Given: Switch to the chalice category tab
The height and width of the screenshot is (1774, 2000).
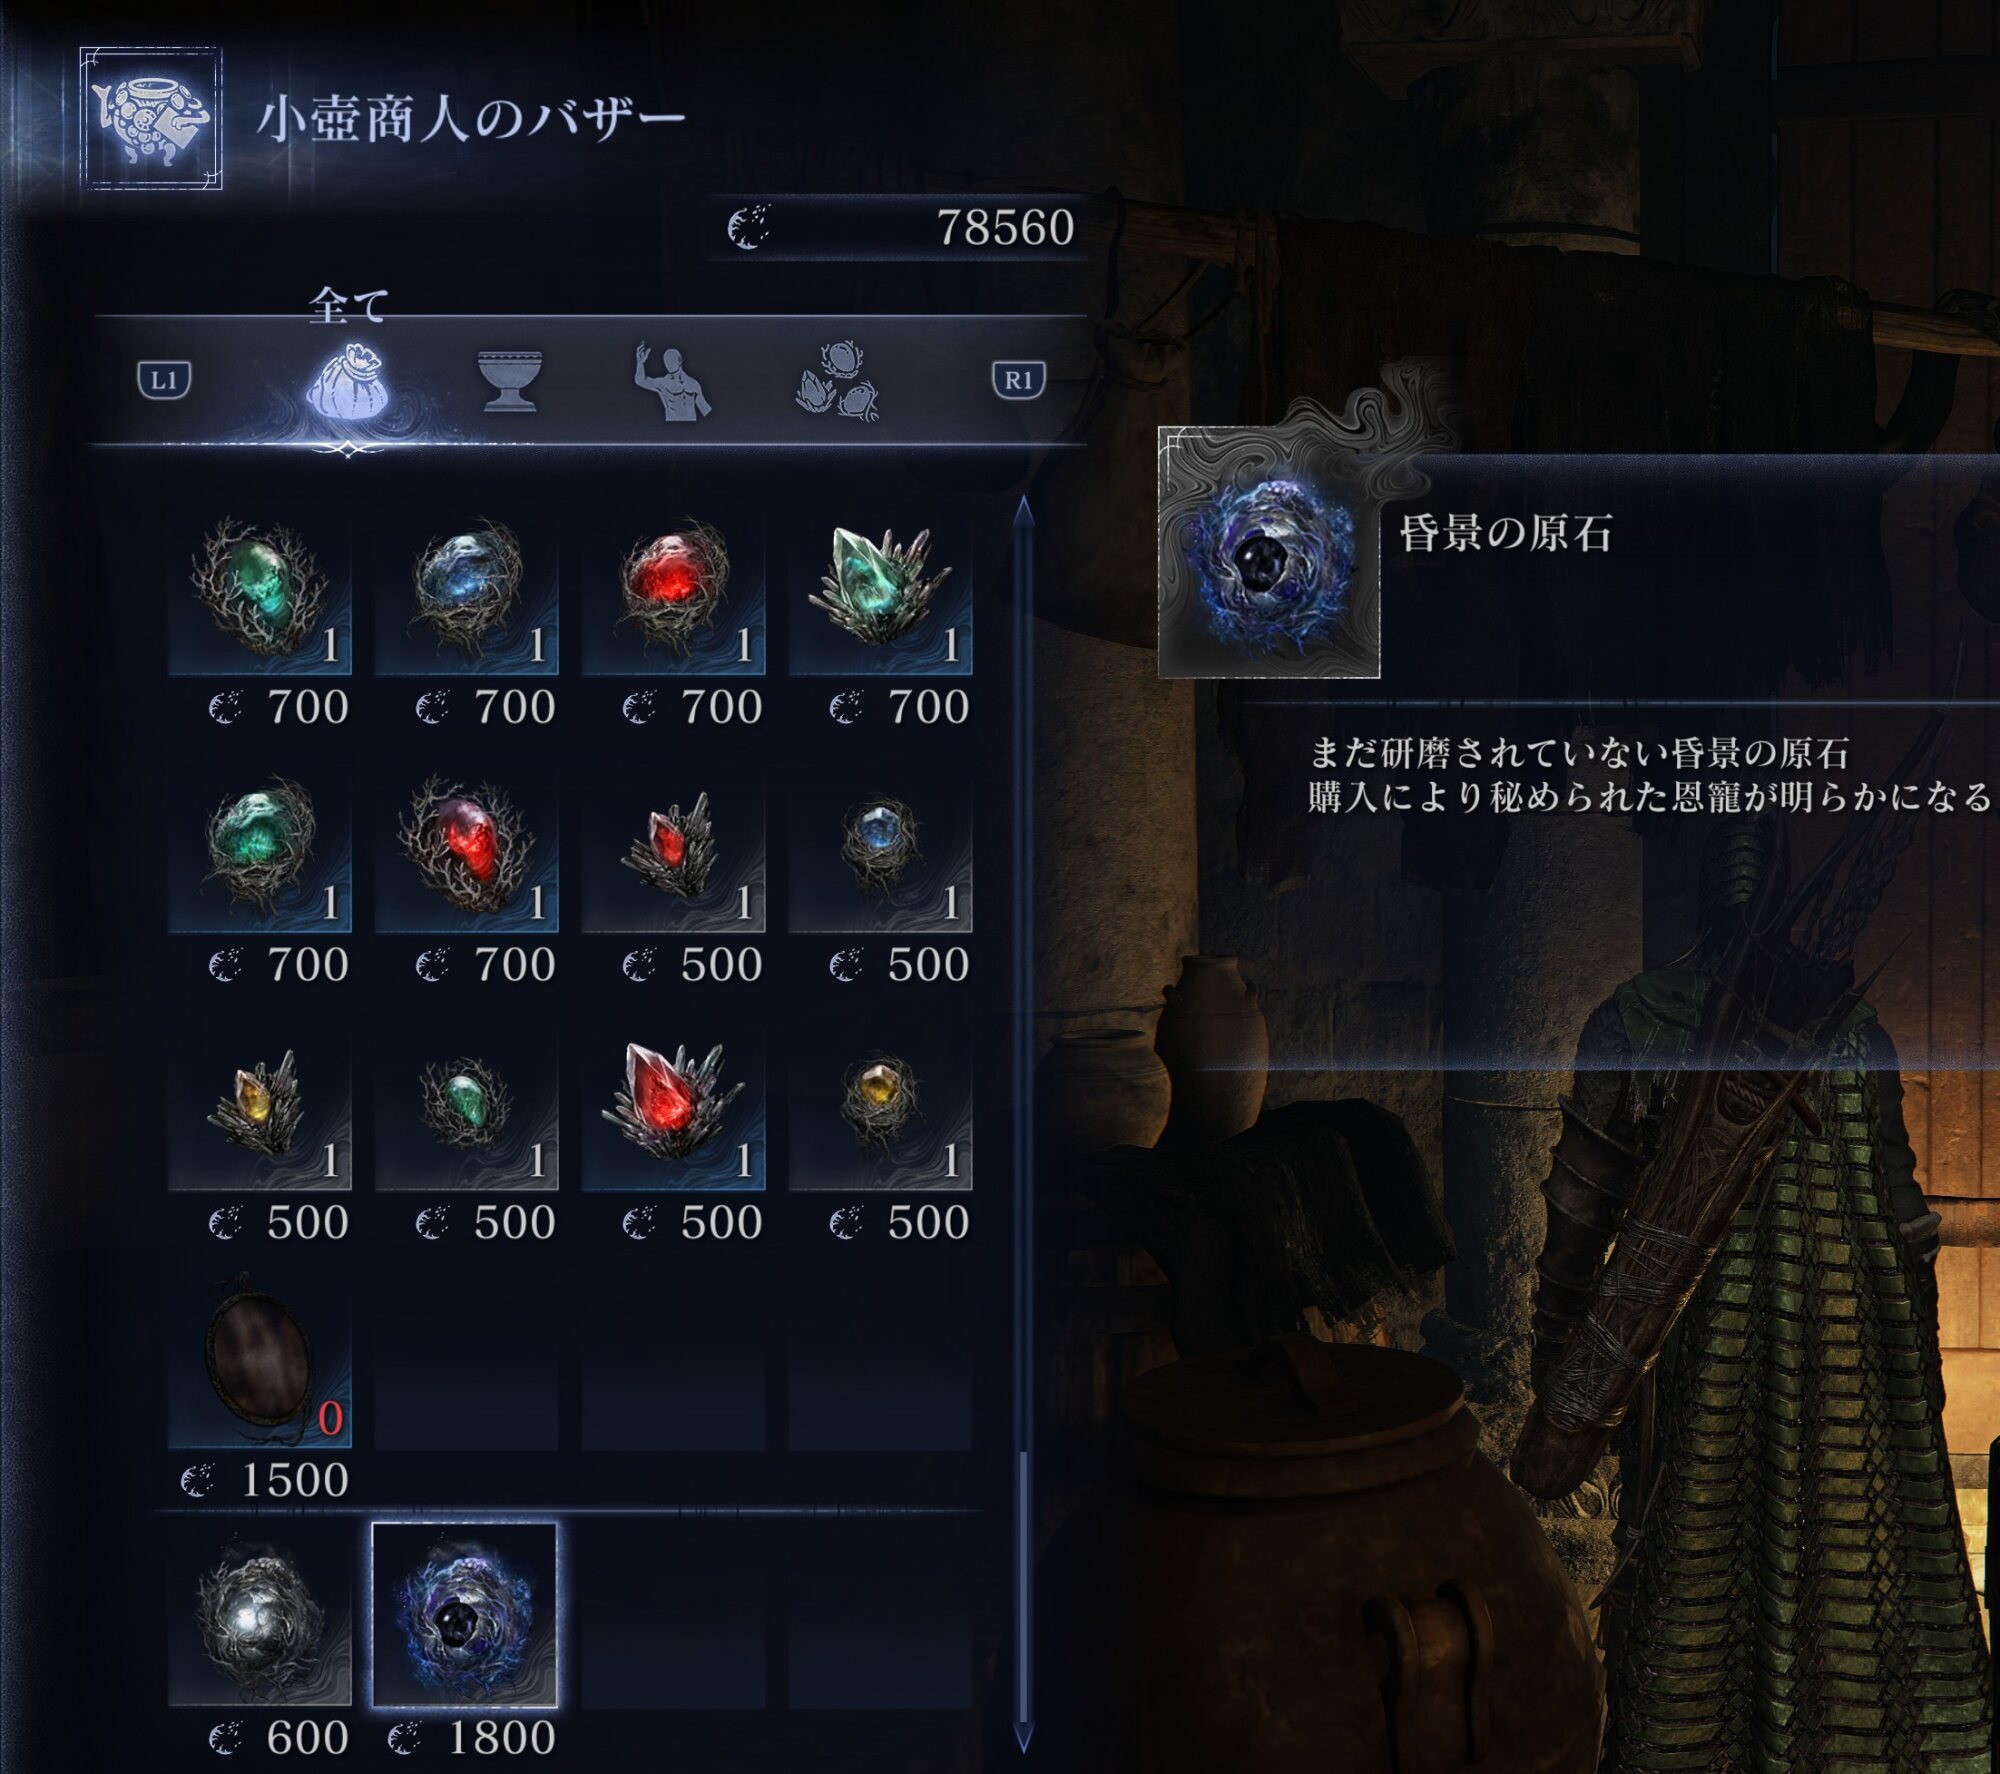Looking at the screenshot, I should [510, 380].
